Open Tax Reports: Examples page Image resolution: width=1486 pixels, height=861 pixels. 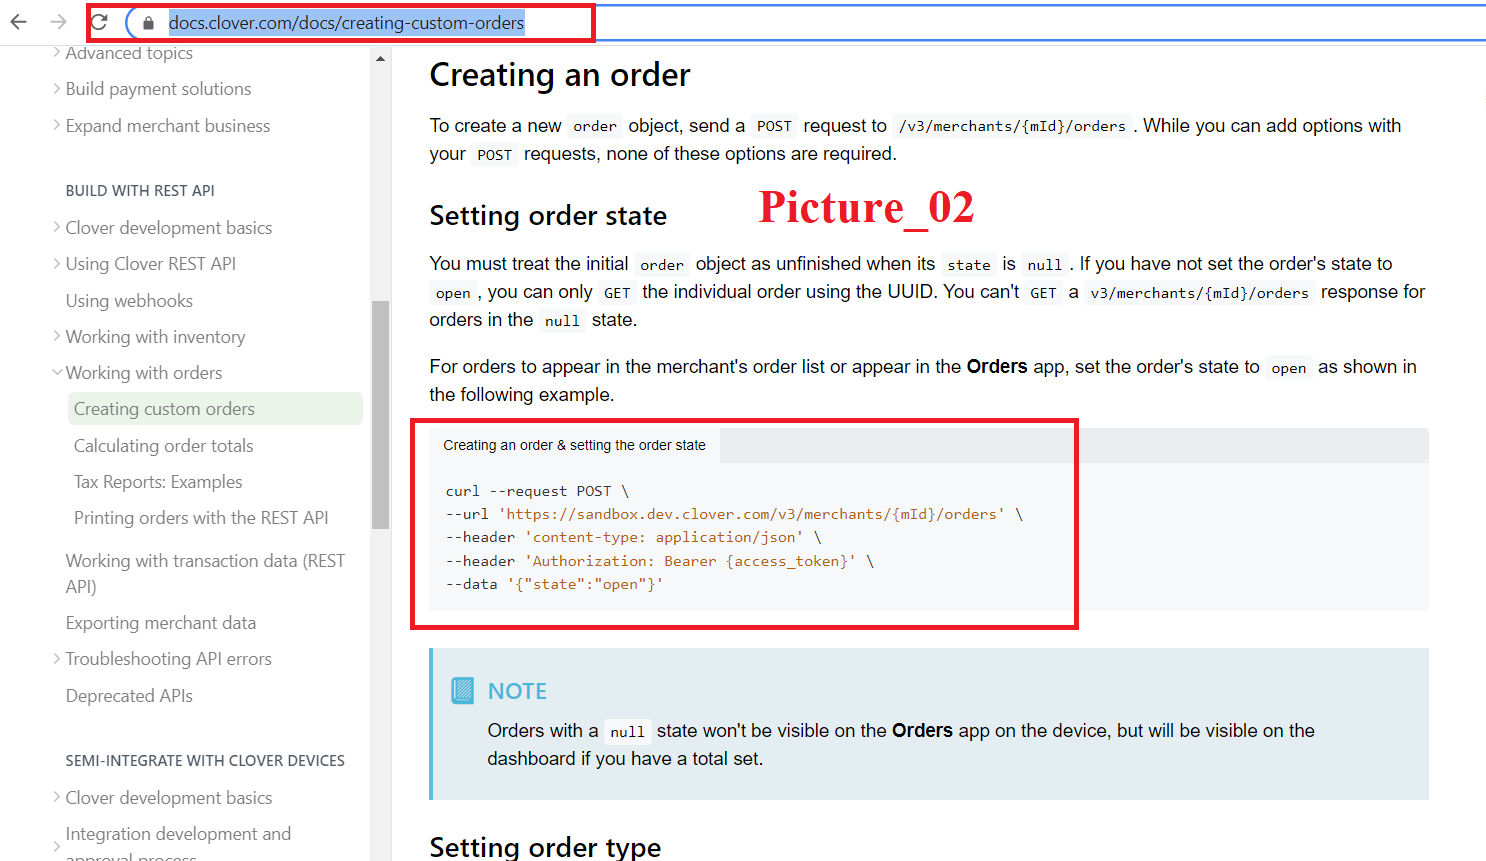click(158, 482)
